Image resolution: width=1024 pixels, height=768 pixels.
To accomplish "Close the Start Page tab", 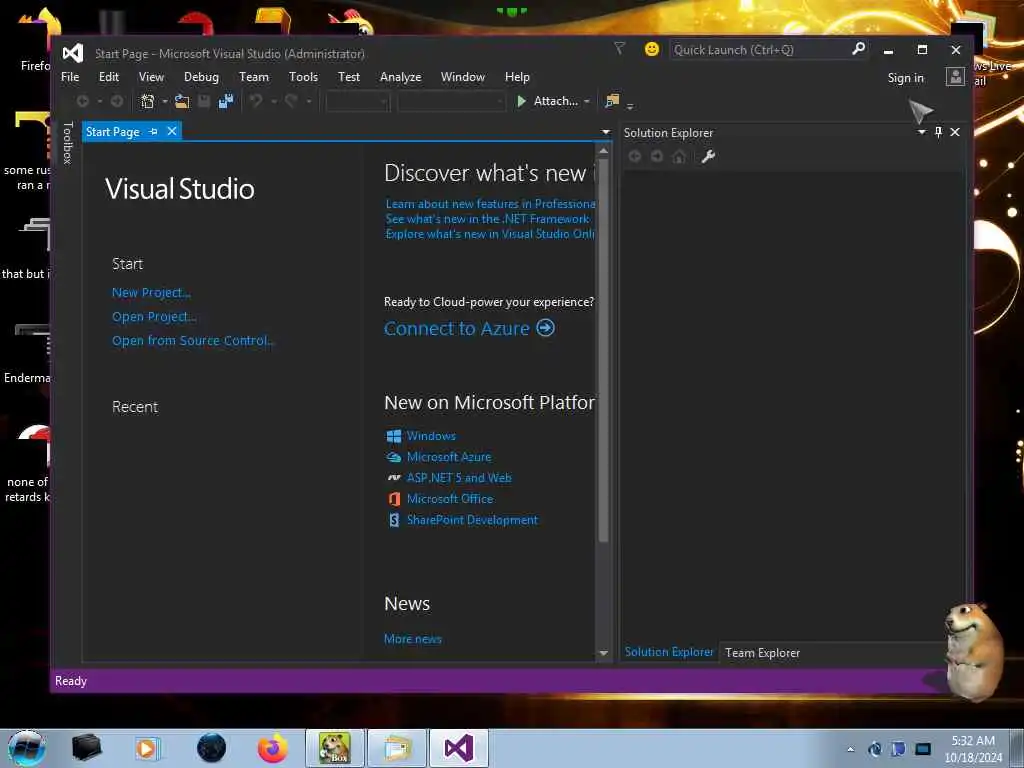I will (x=172, y=131).
